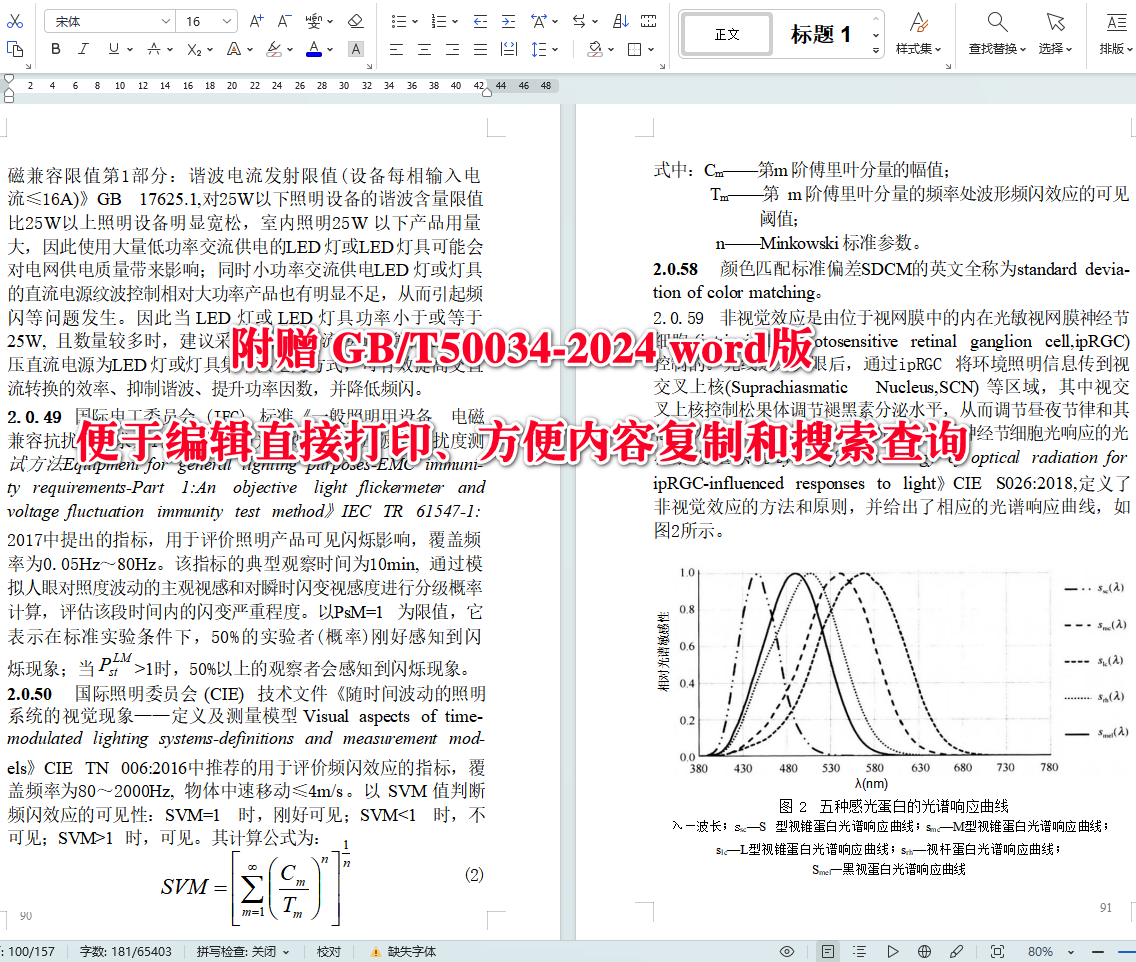Open the font name combo box 宋体

click(109, 22)
